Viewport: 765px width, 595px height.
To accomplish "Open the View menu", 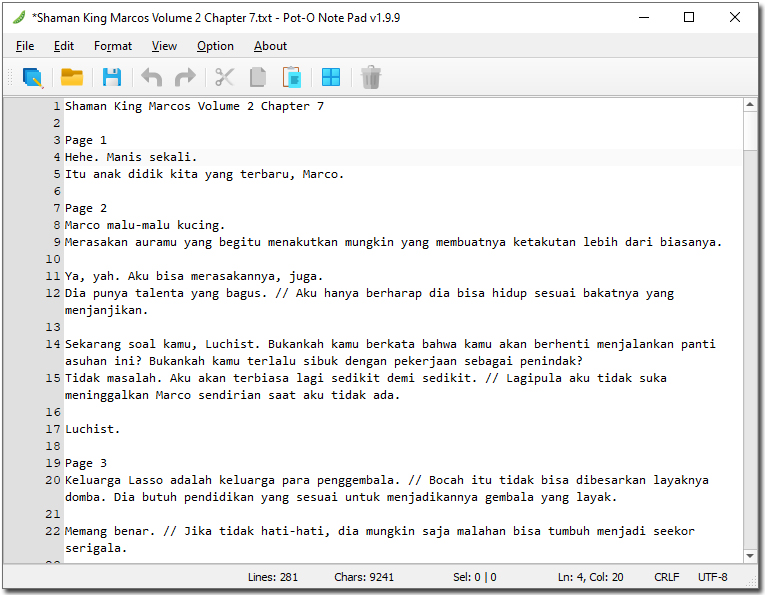I will (x=164, y=46).
